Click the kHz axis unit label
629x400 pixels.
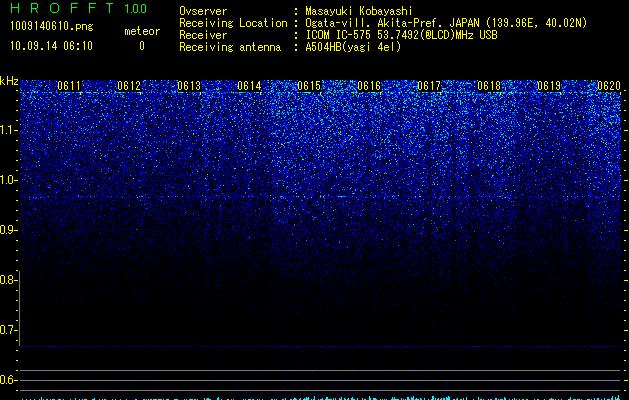9,81
